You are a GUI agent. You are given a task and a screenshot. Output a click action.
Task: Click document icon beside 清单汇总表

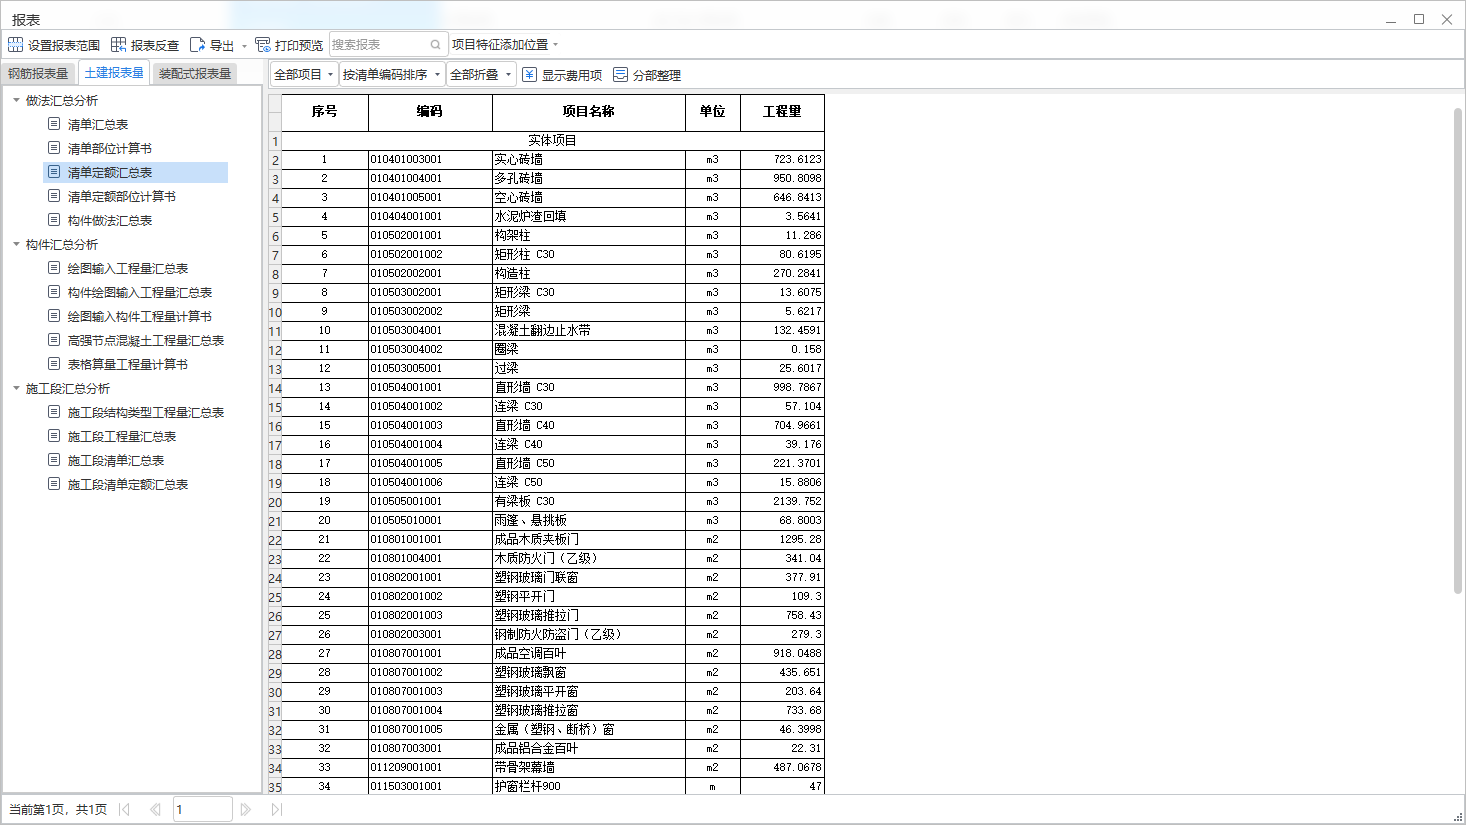pyautogui.click(x=54, y=124)
